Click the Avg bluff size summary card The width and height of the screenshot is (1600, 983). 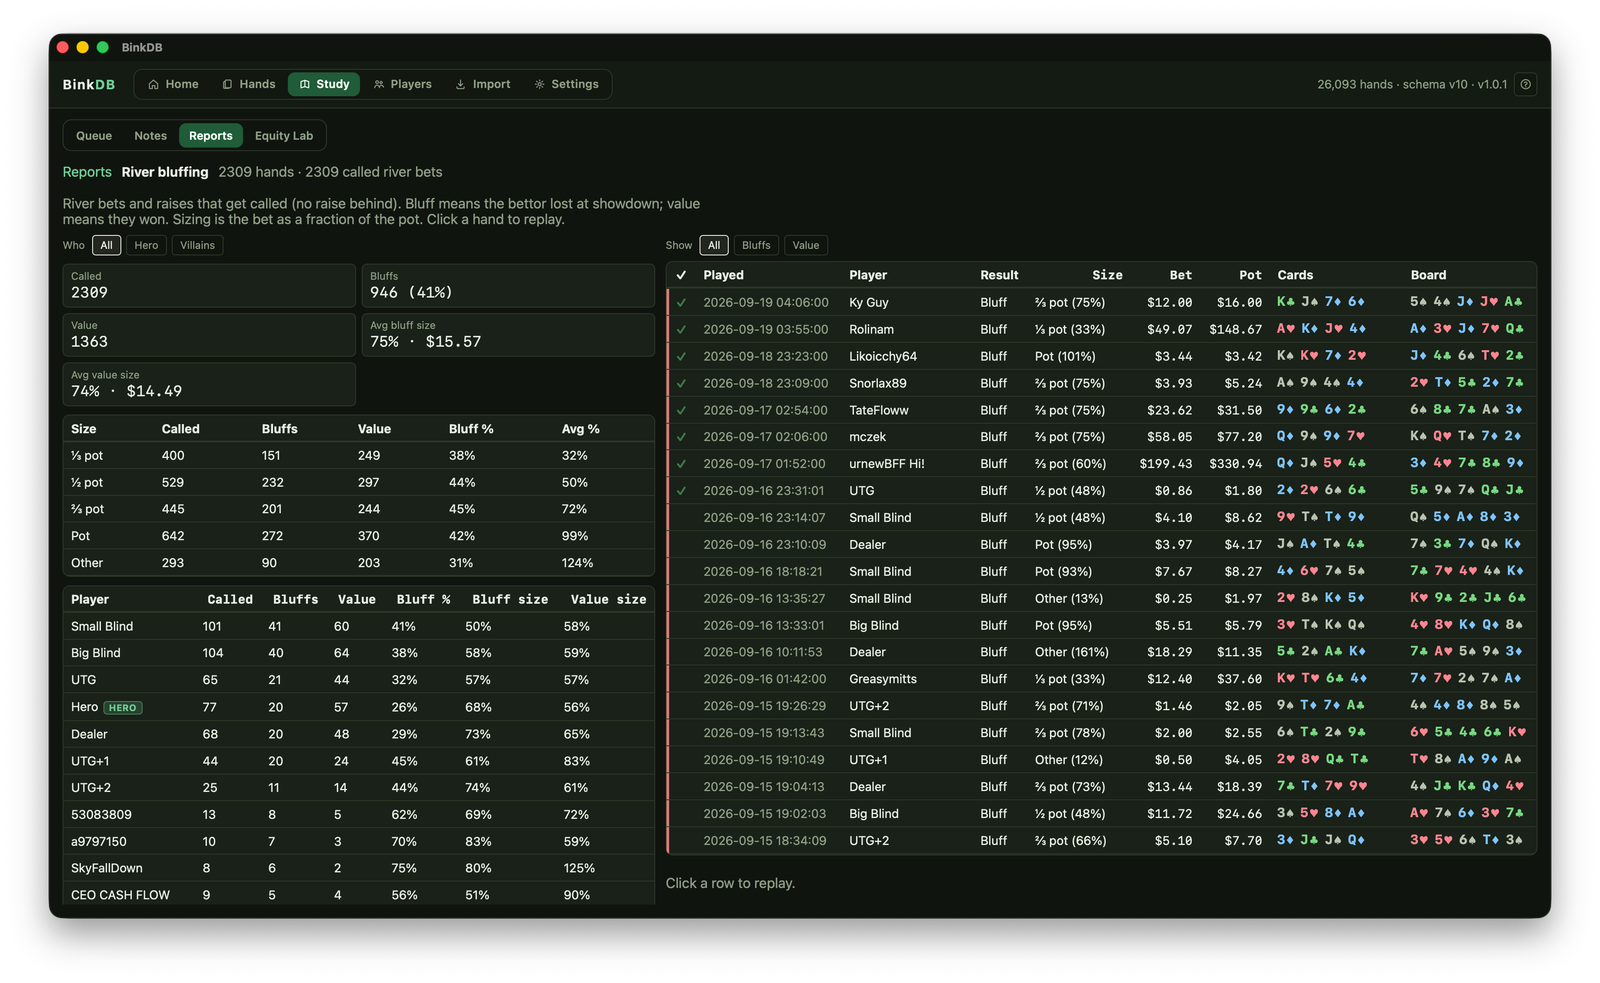[508, 334]
